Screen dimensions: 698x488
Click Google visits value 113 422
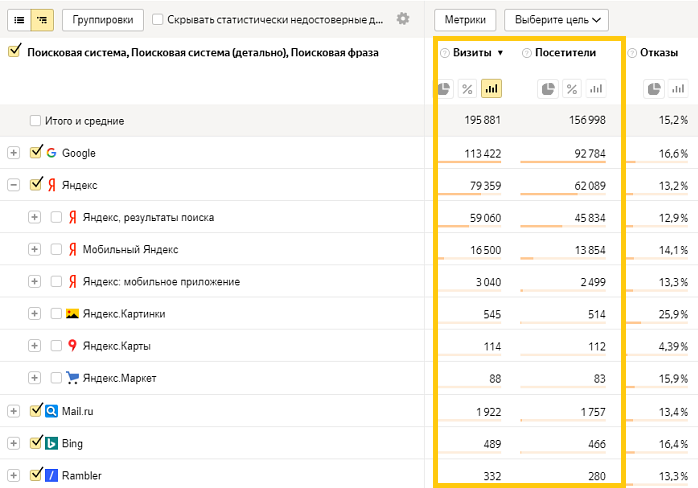[483, 154]
